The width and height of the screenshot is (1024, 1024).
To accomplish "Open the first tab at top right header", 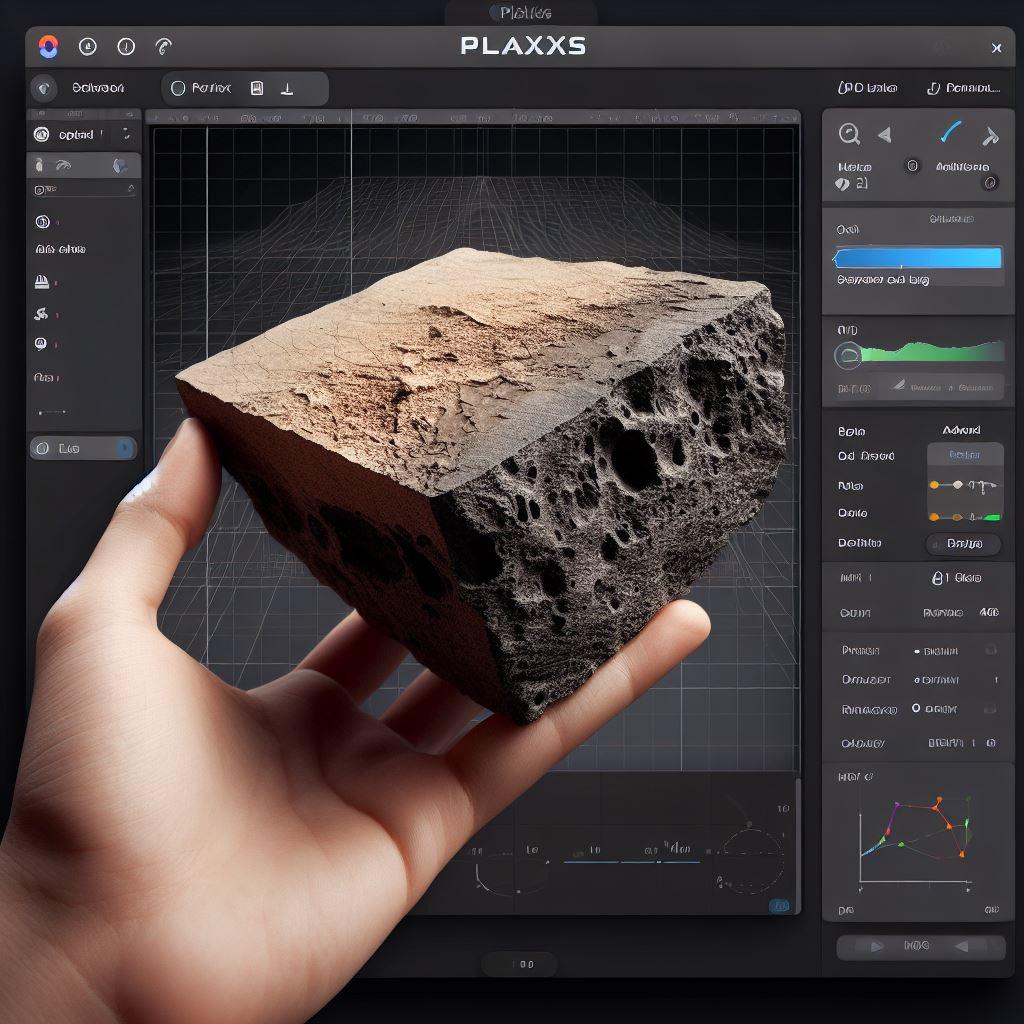I will (866, 88).
